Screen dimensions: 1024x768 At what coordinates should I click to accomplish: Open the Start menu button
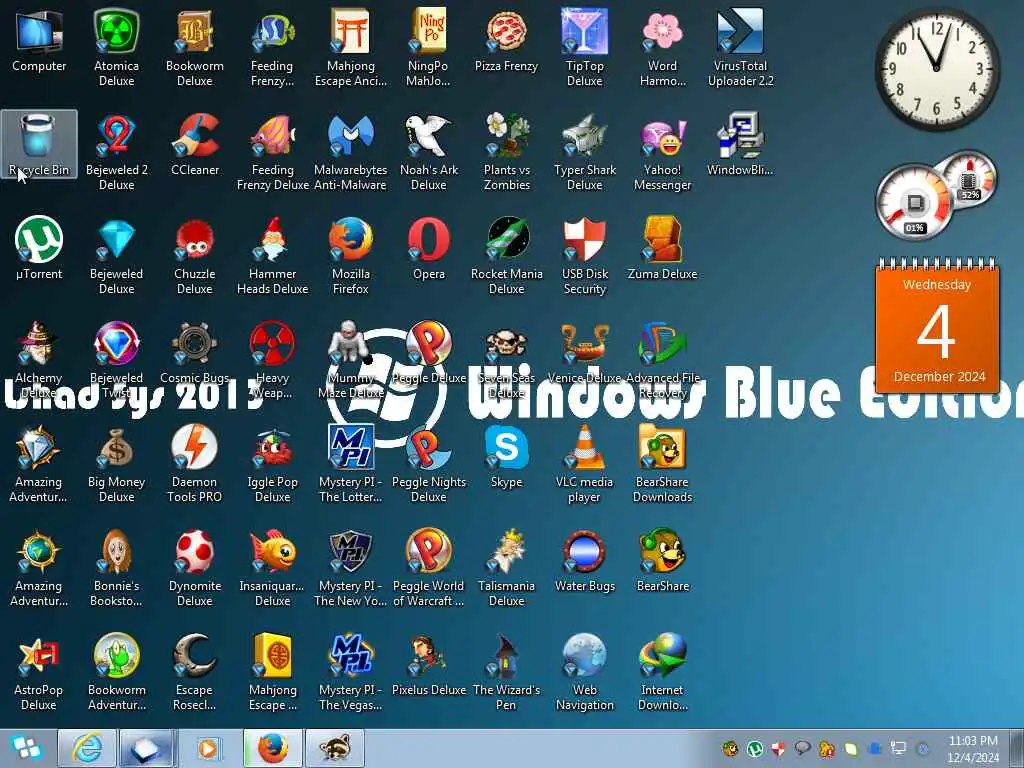(26, 748)
